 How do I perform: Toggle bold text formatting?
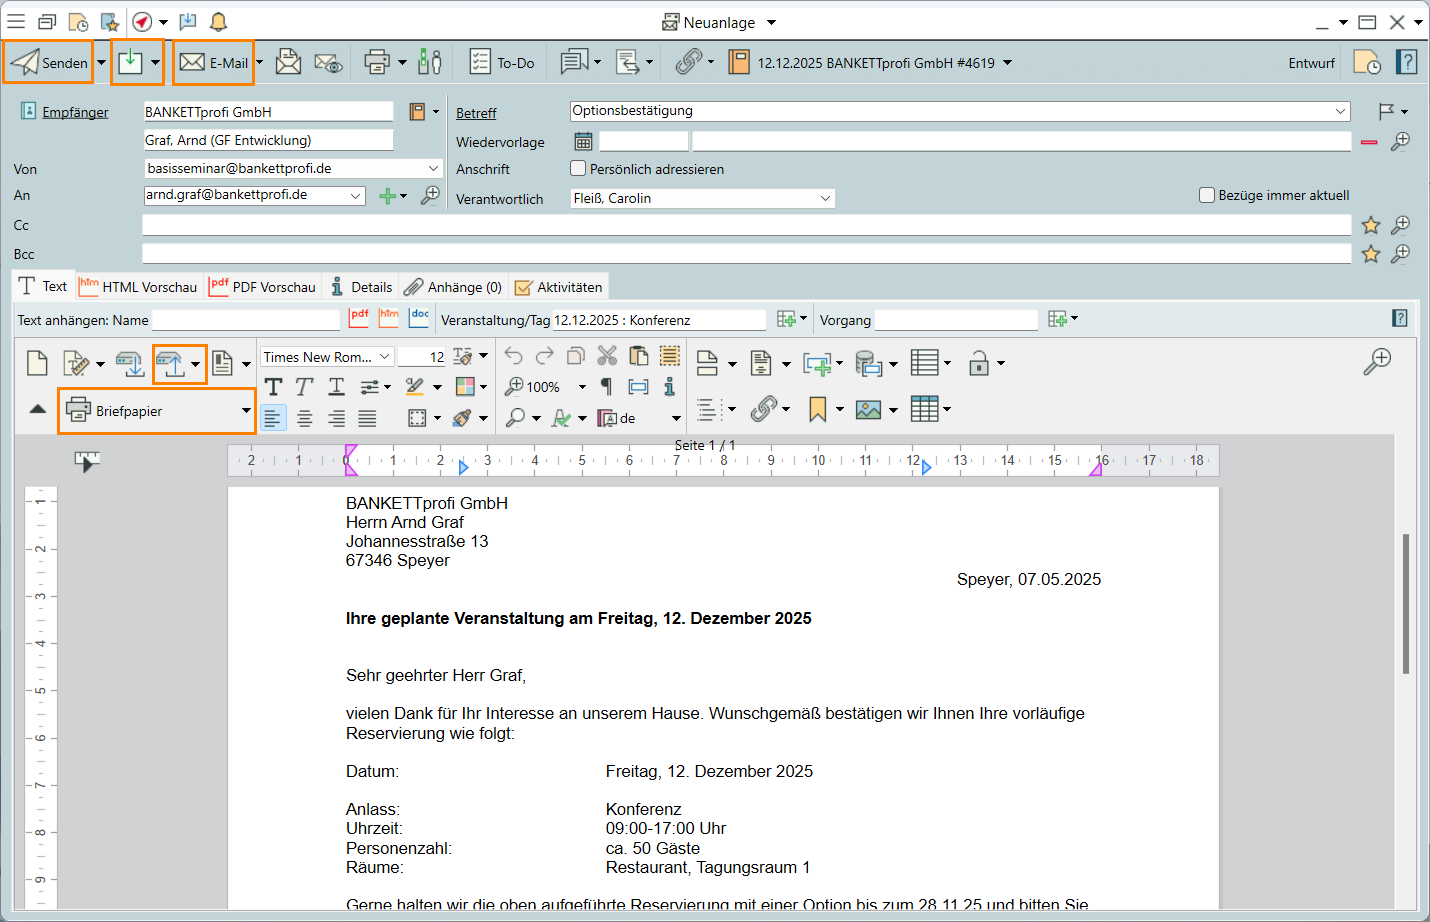click(x=273, y=387)
